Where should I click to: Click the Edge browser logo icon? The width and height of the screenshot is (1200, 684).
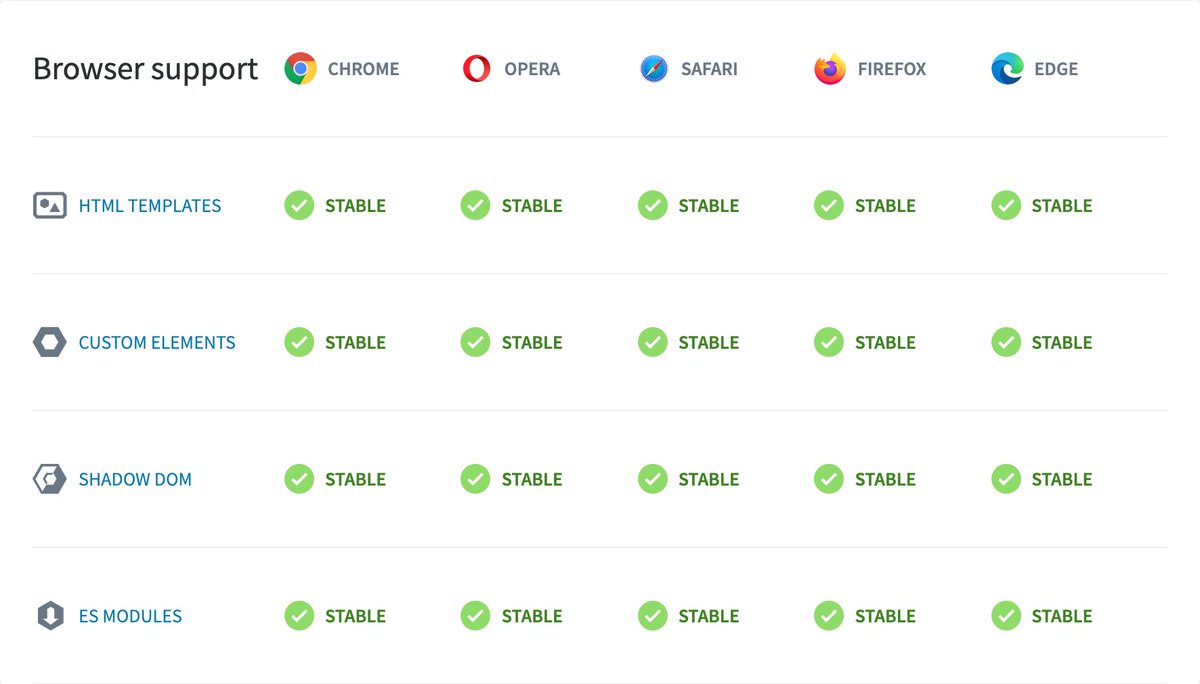pyautogui.click(x=1007, y=69)
